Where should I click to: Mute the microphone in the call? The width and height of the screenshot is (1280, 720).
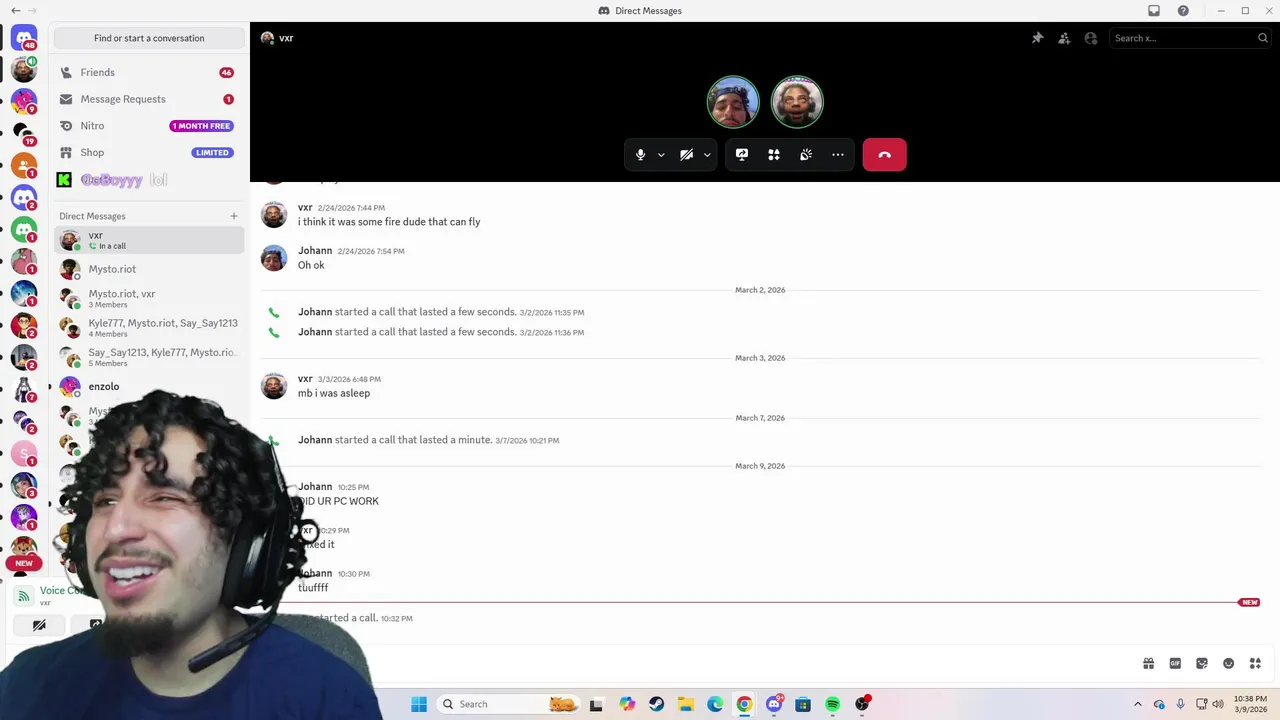click(x=641, y=155)
